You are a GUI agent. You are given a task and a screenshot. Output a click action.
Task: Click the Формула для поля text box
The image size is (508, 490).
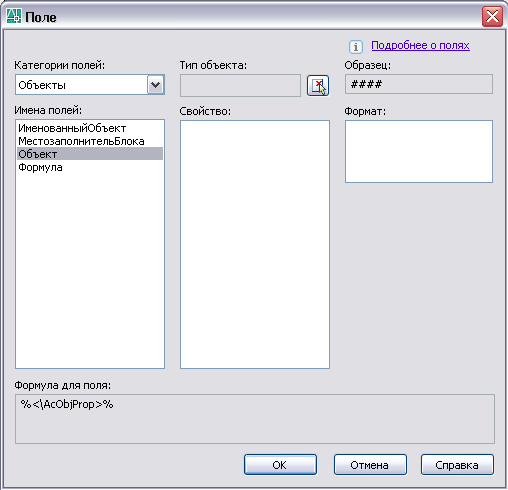pyautogui.click(x=255, y=419)
